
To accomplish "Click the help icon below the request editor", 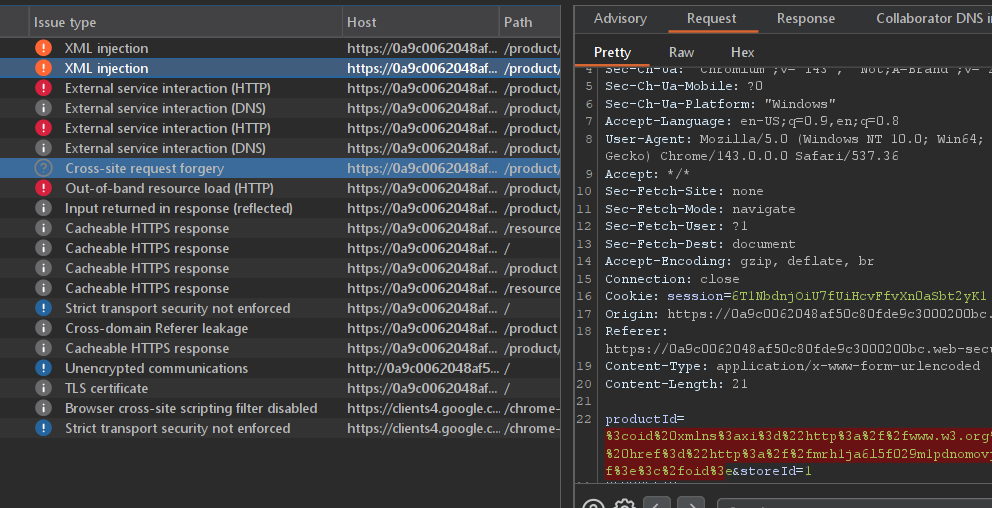I will [593, 503].
